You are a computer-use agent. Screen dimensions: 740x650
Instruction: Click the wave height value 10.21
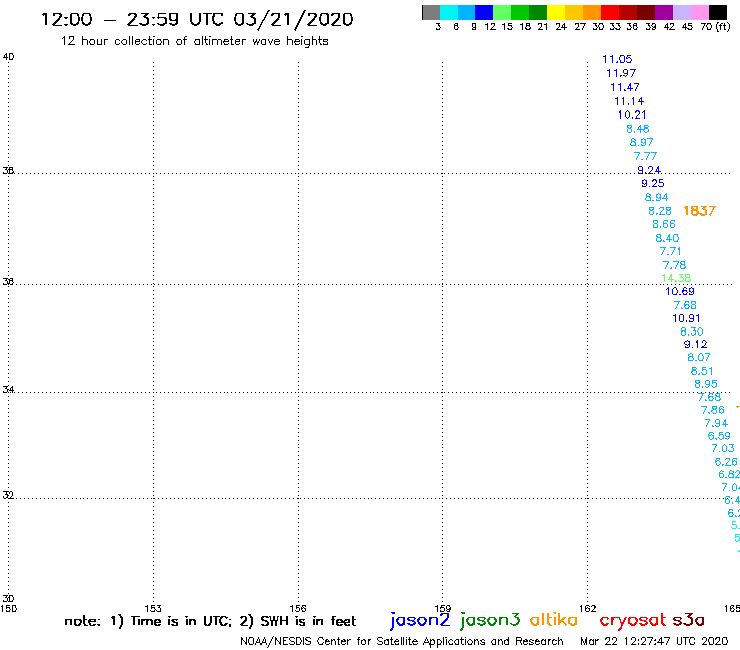click(x=632, y=115)
